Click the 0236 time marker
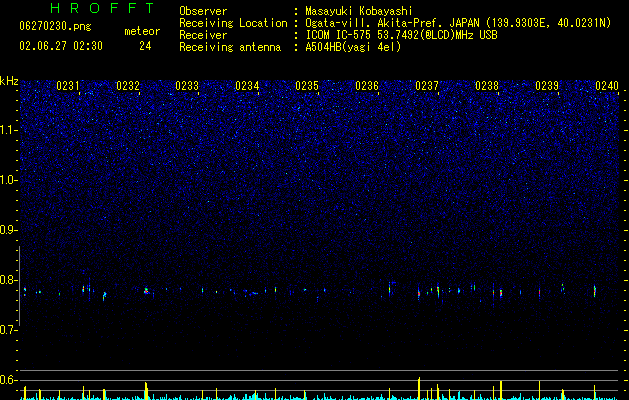 tap(367, 86)
